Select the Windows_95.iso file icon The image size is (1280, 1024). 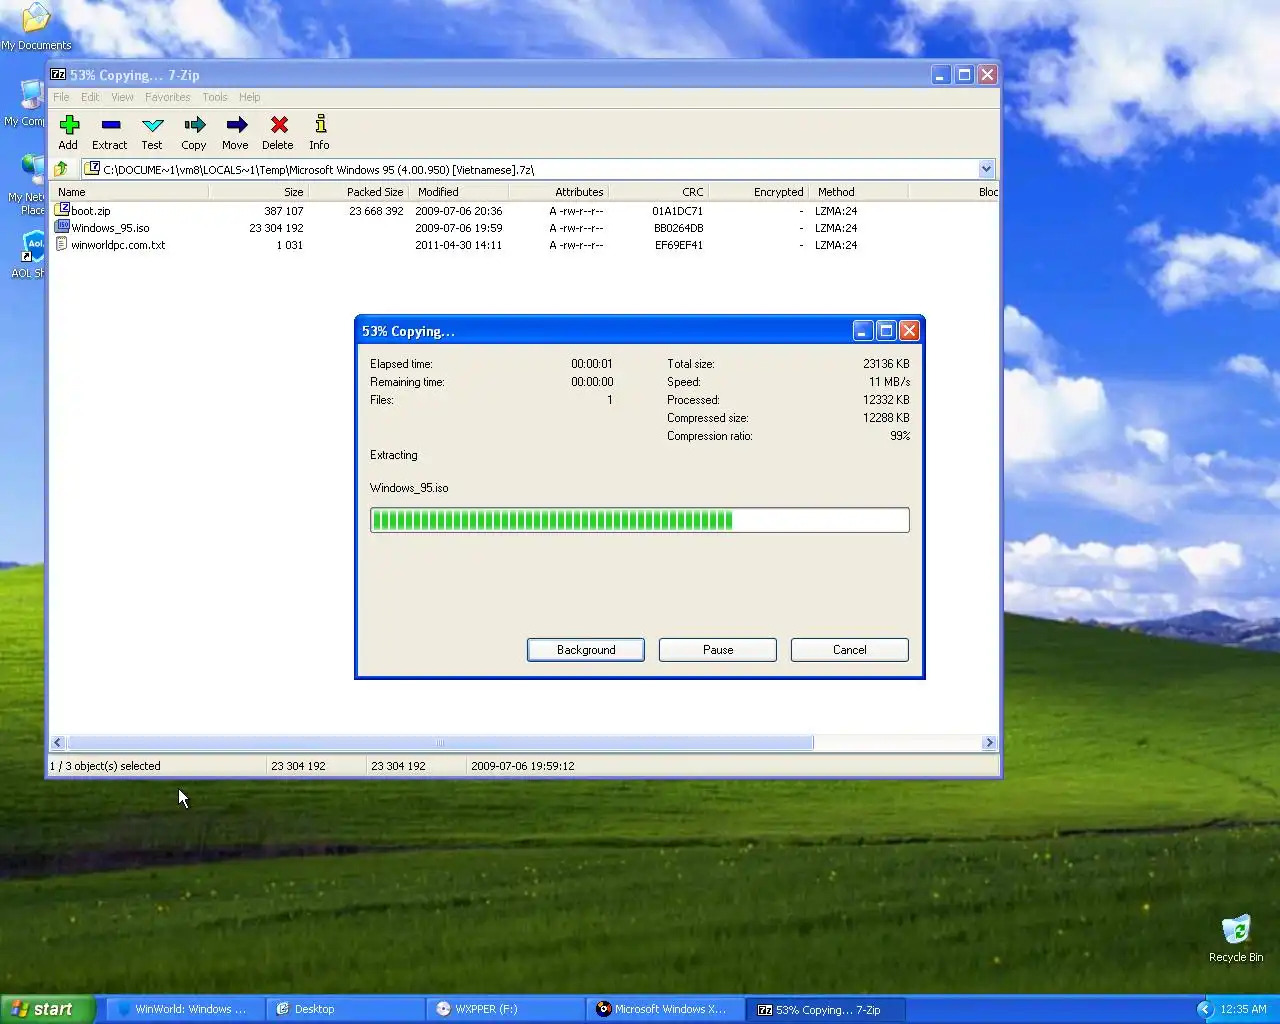tap(62, 227)
